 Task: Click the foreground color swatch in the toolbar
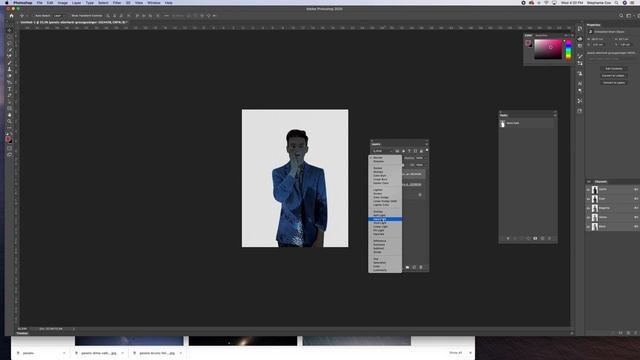8,139
